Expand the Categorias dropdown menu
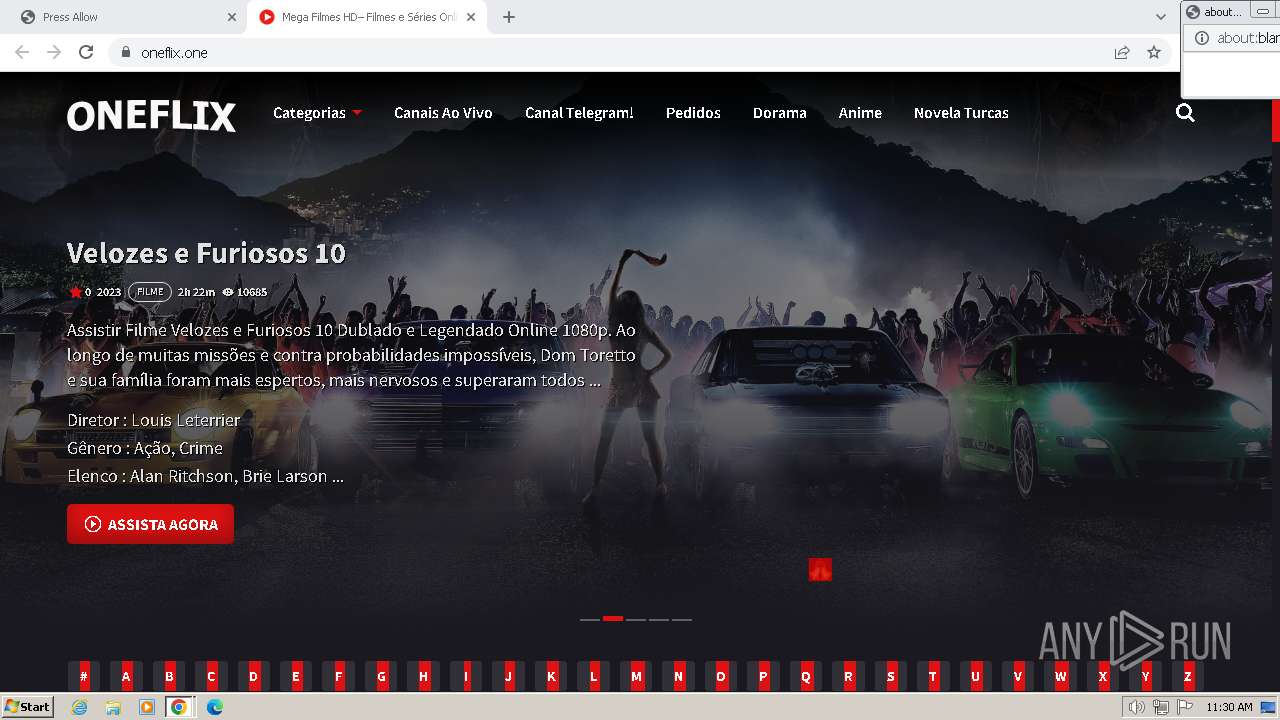The height and width of the screenshot is (720, 1280). point(317,113)
